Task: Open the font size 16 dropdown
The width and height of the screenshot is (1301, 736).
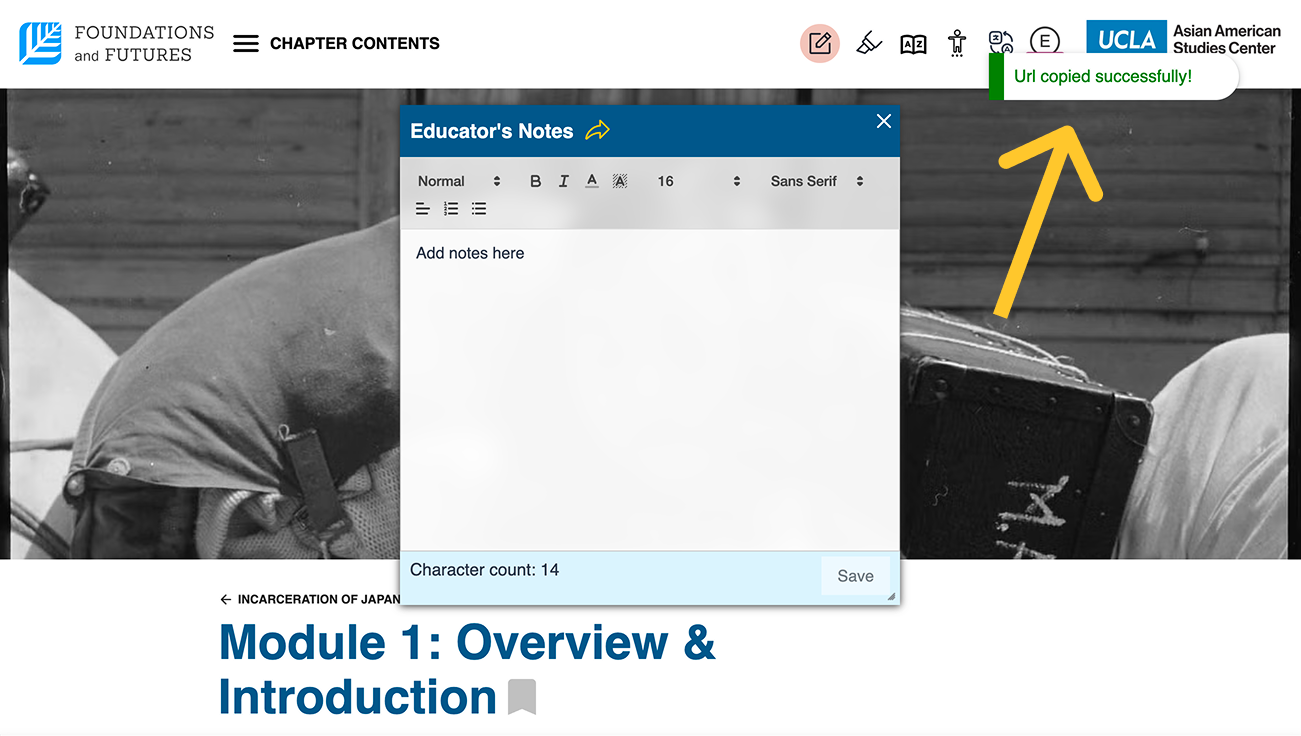Action: (x=698, y=181)
